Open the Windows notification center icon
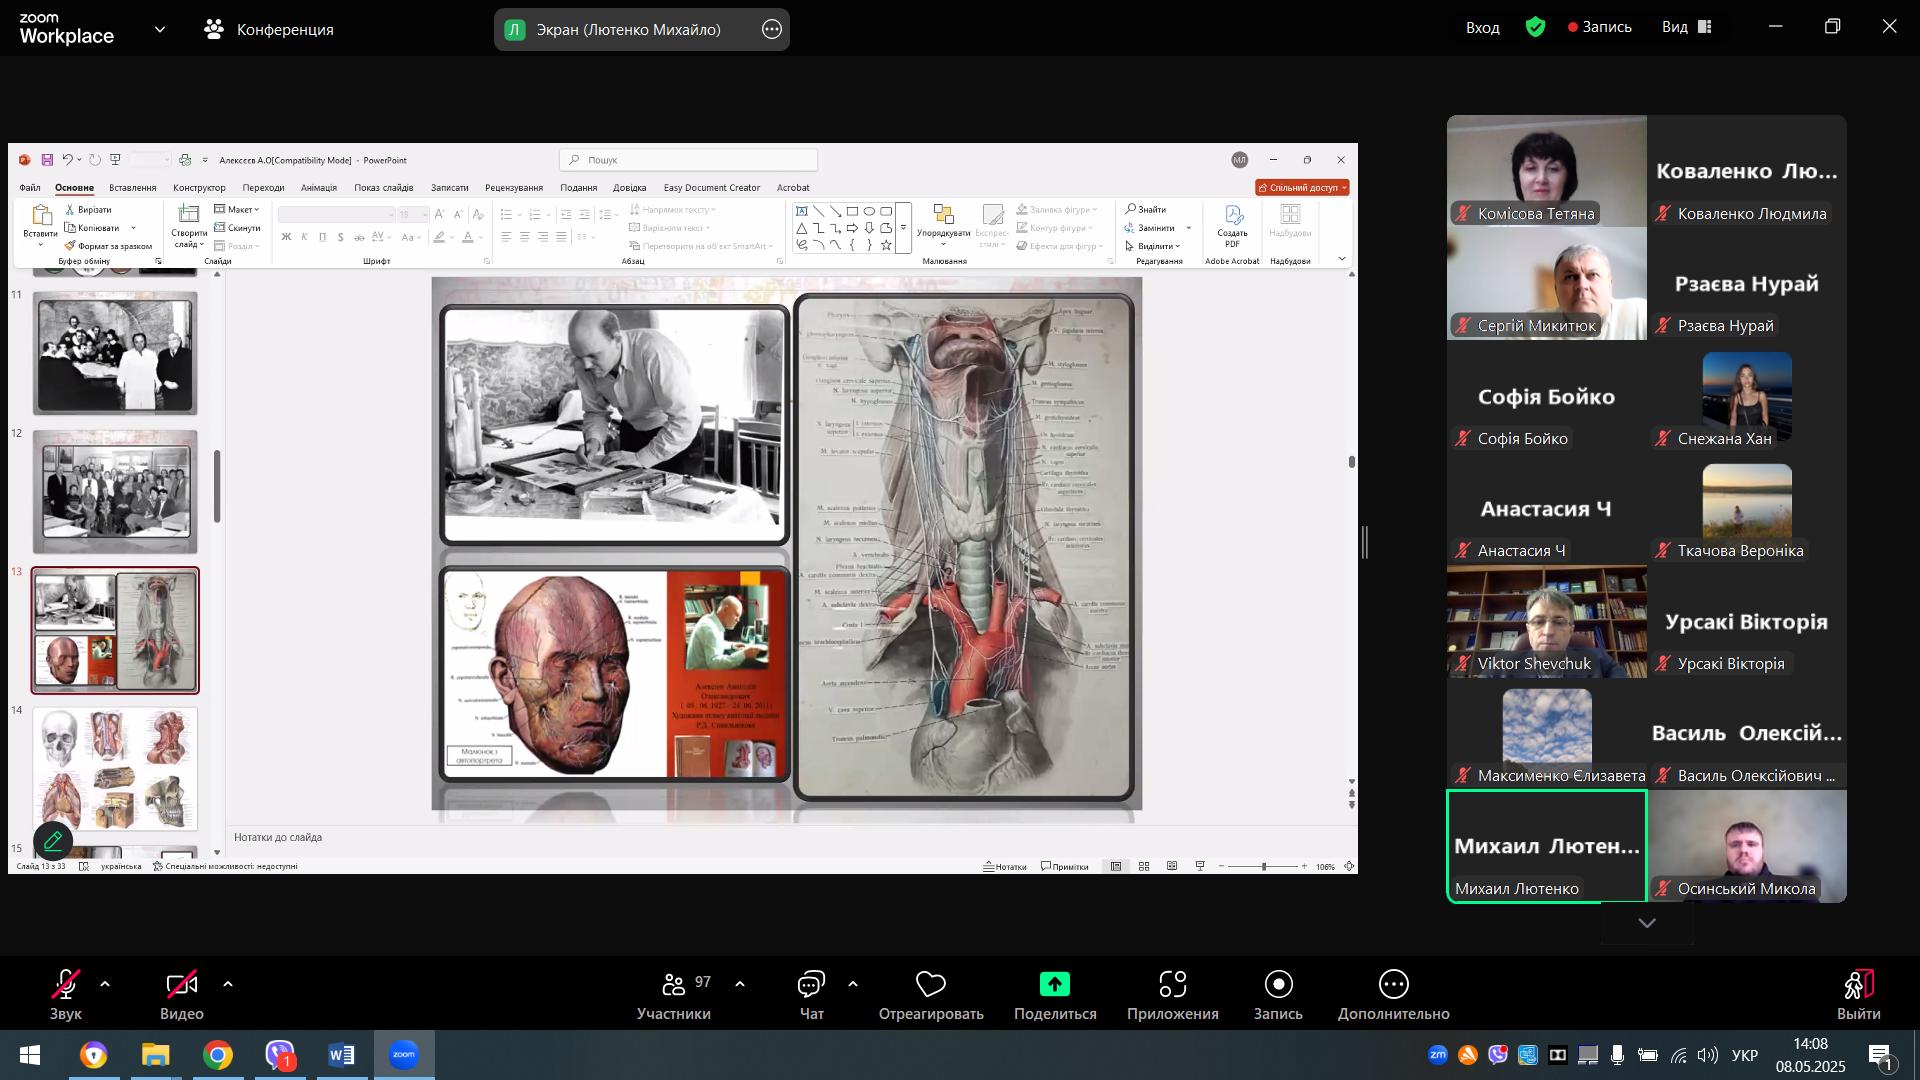The image size is (1920, 1080). (x=1880, y=1055)
